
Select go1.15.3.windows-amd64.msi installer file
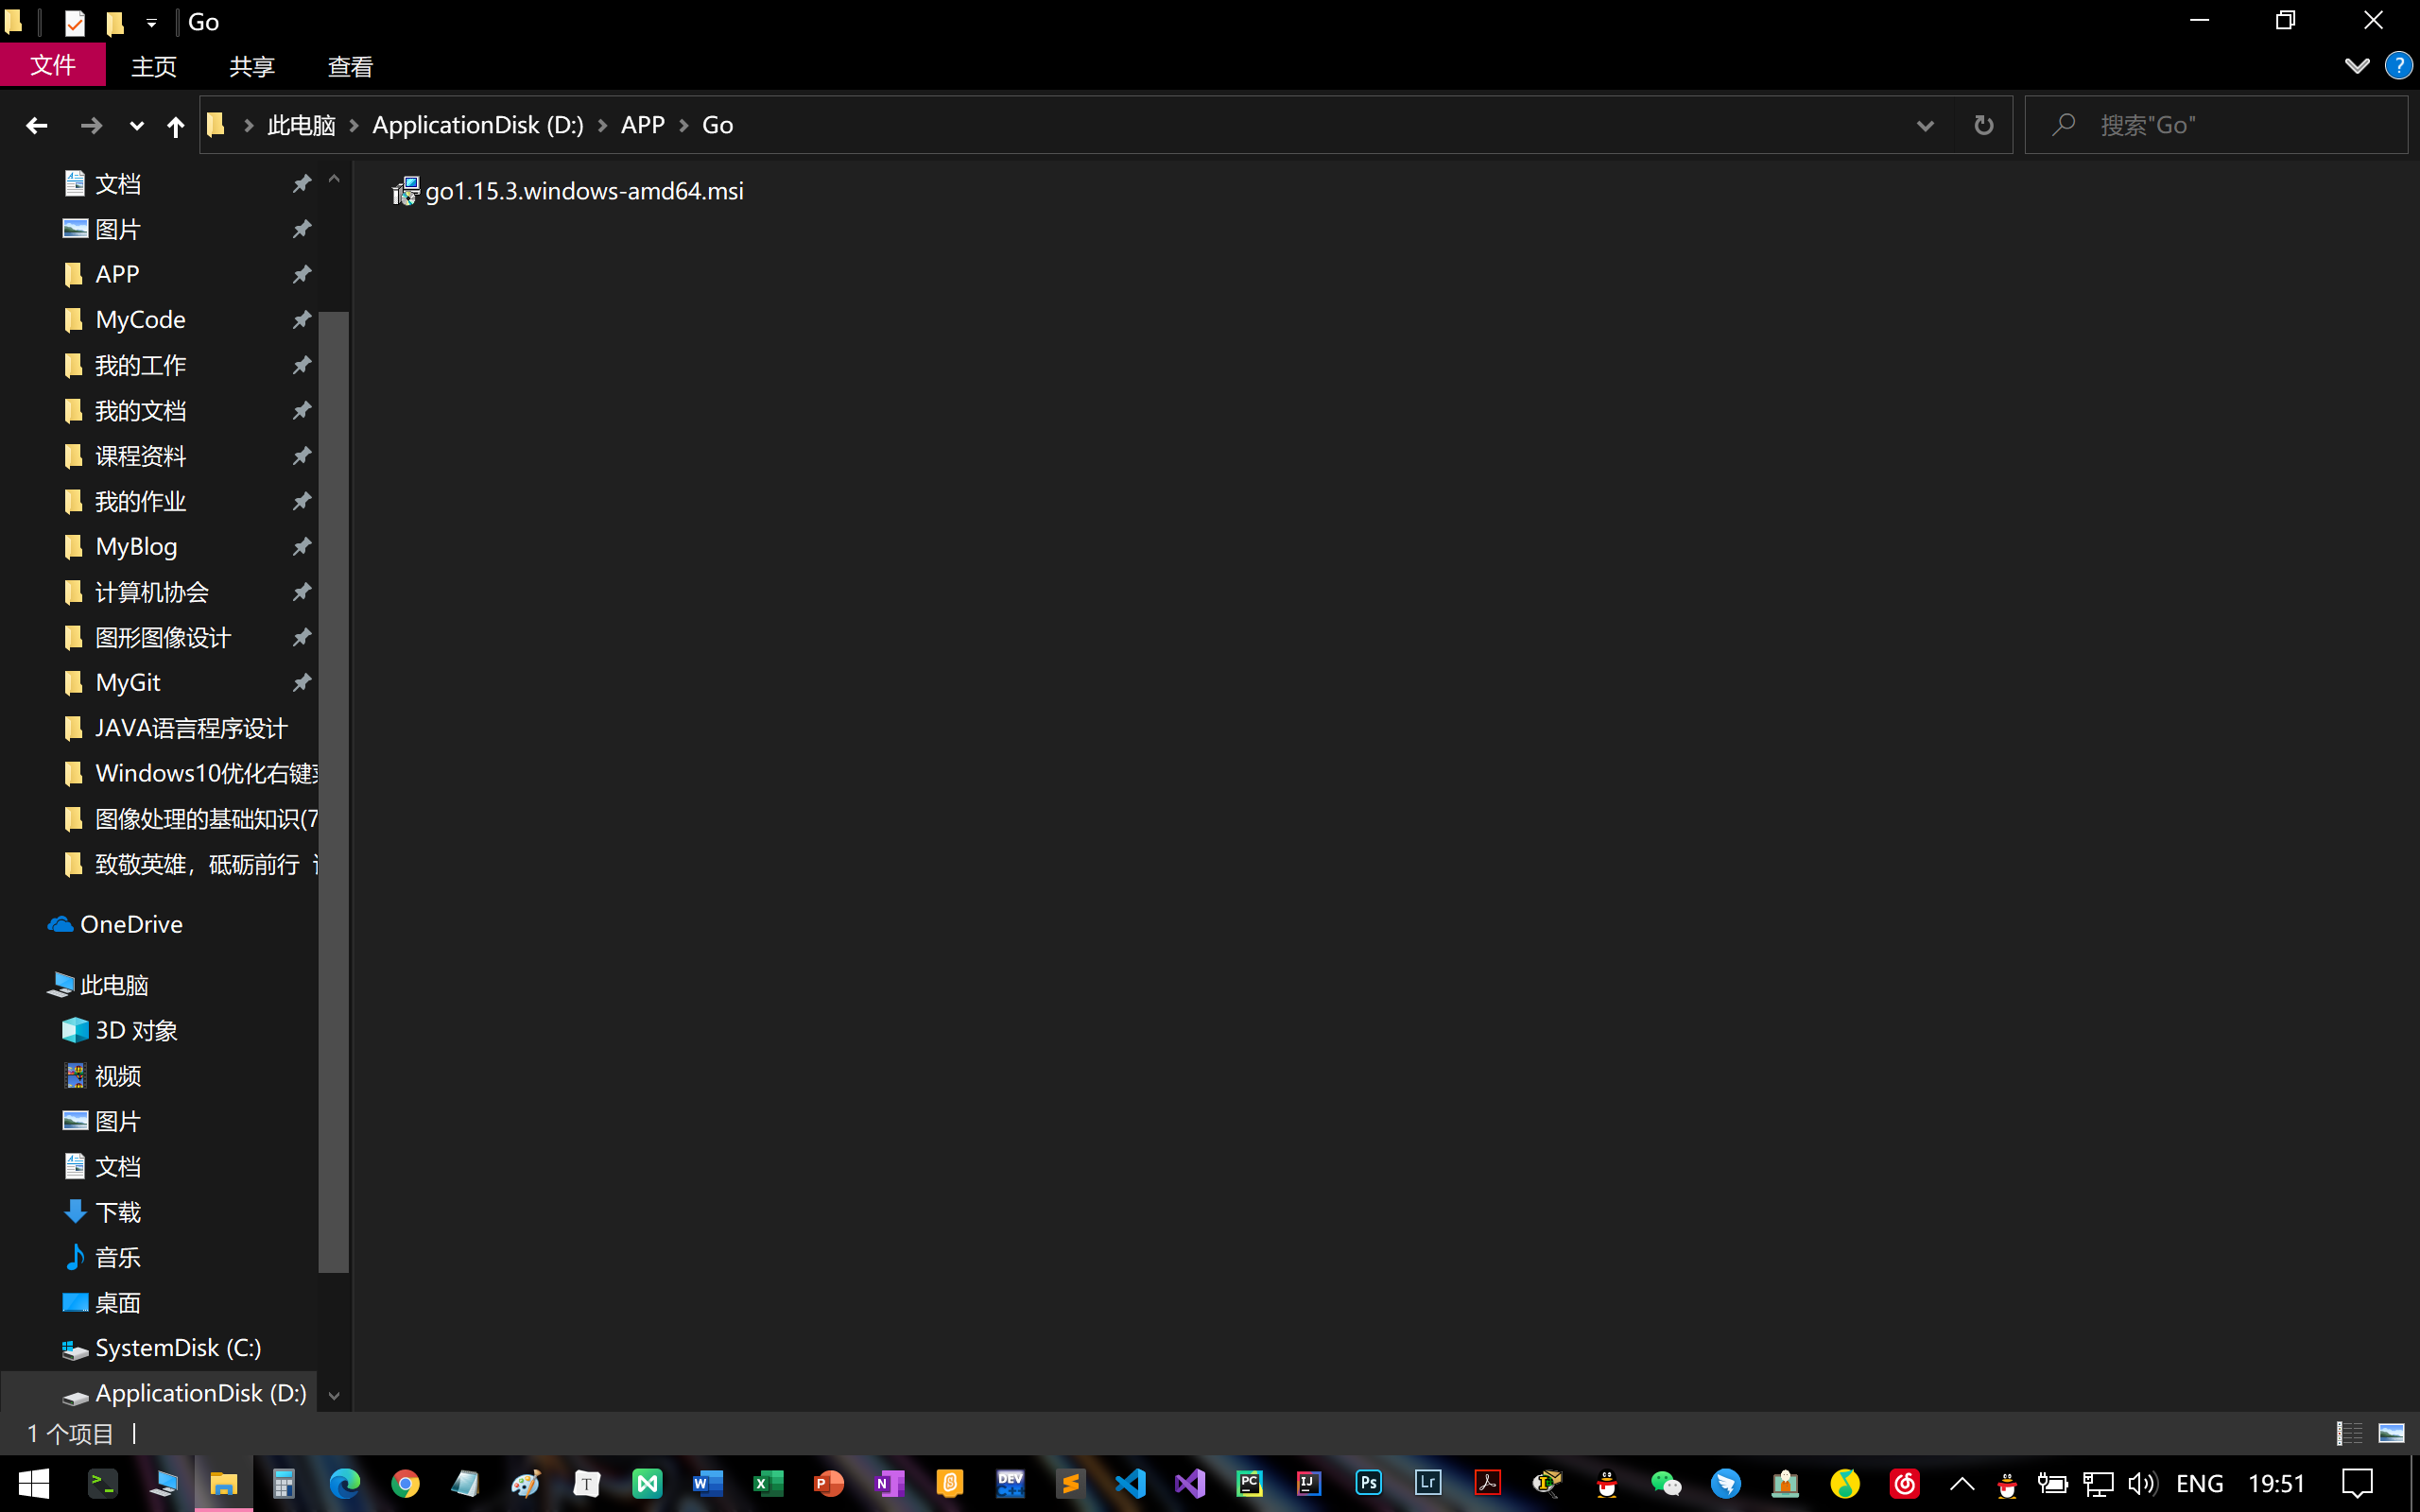tap(583, 191)
